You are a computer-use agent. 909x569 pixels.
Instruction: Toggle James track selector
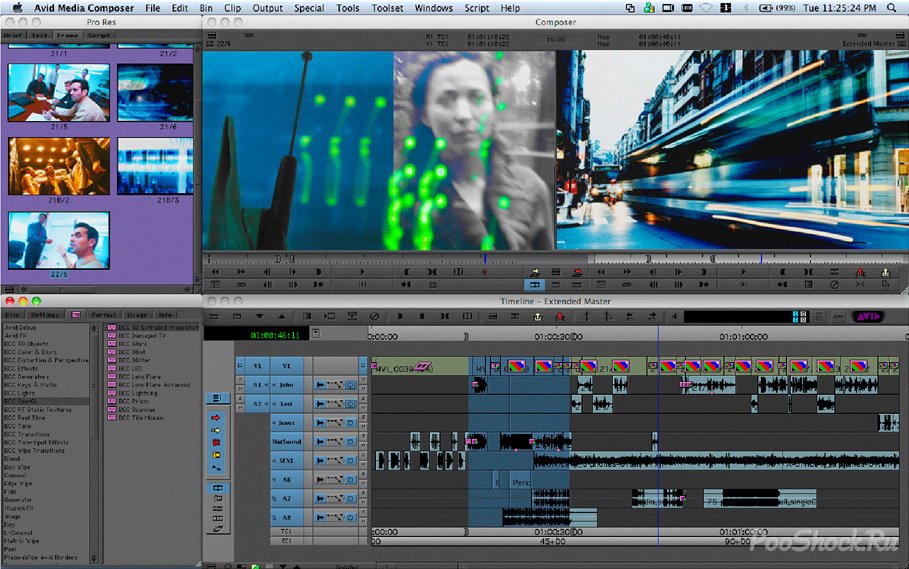click(287, 423)
